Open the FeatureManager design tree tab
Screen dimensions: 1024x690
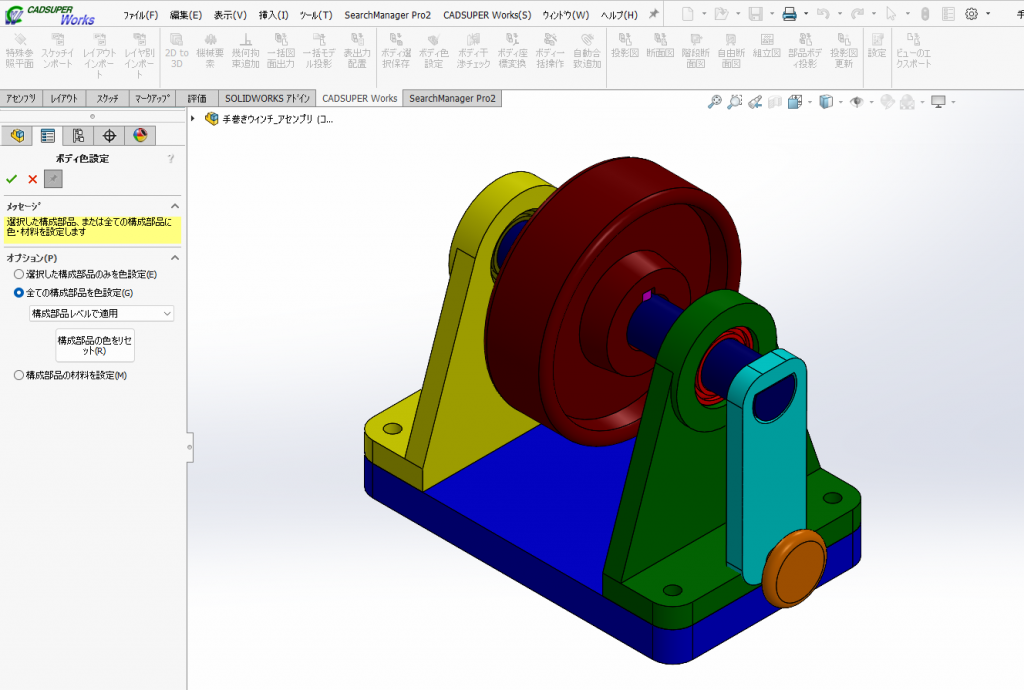tap(16, 136)
